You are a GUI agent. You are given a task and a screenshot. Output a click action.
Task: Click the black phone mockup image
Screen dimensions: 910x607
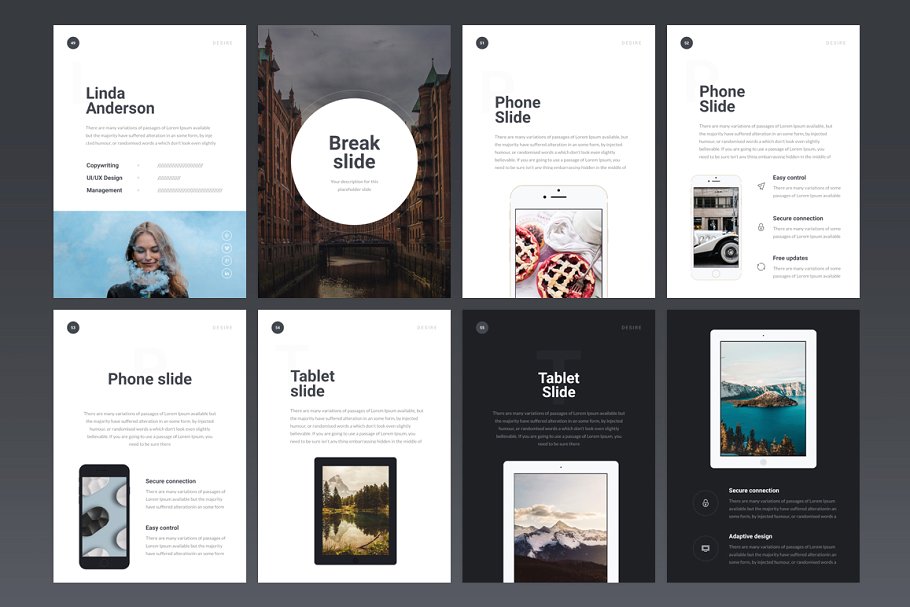[x=104, y=516]
